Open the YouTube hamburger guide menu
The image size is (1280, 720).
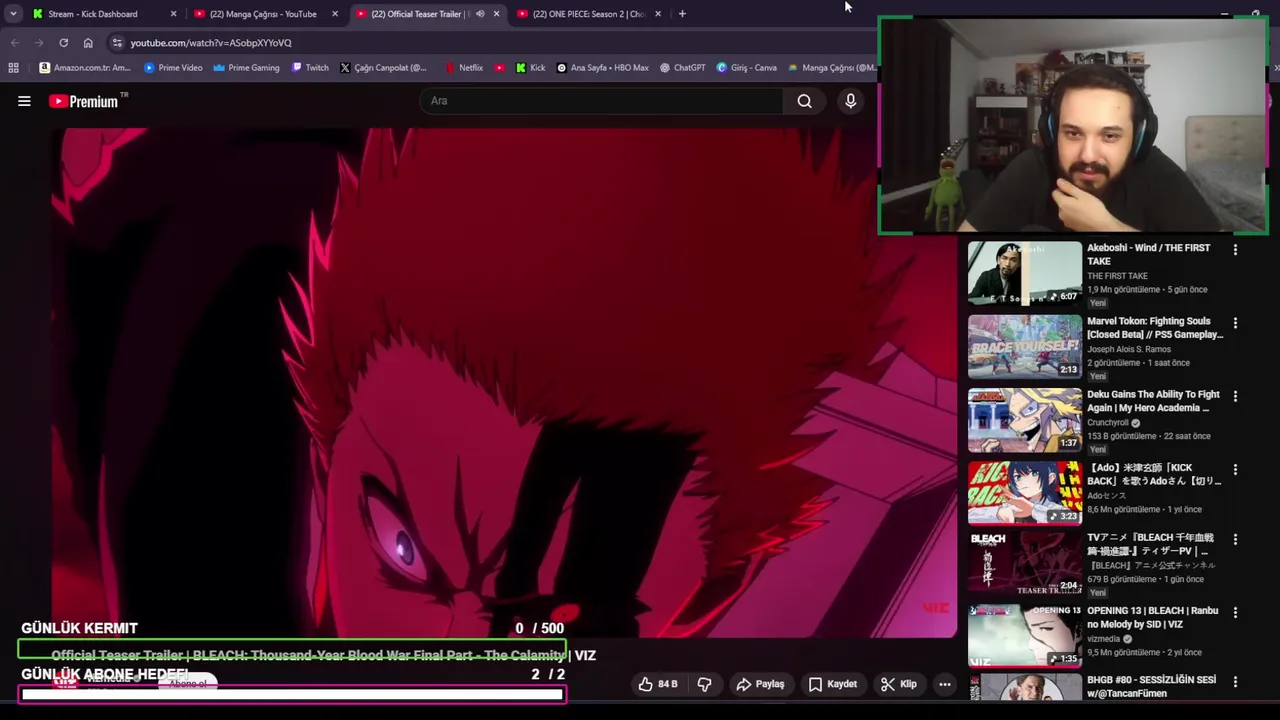pyautogui.click(x=24, y=101)
